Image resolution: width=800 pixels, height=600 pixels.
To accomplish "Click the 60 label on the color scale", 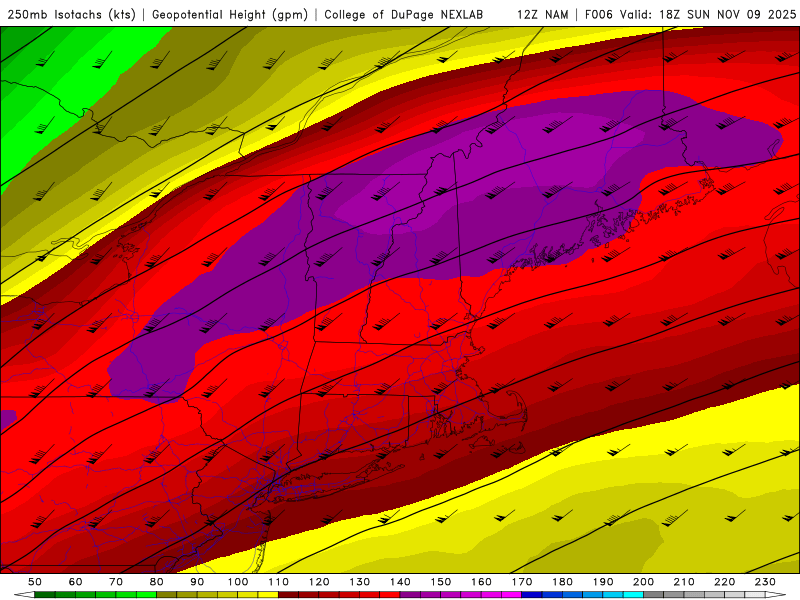I will 76,582.
